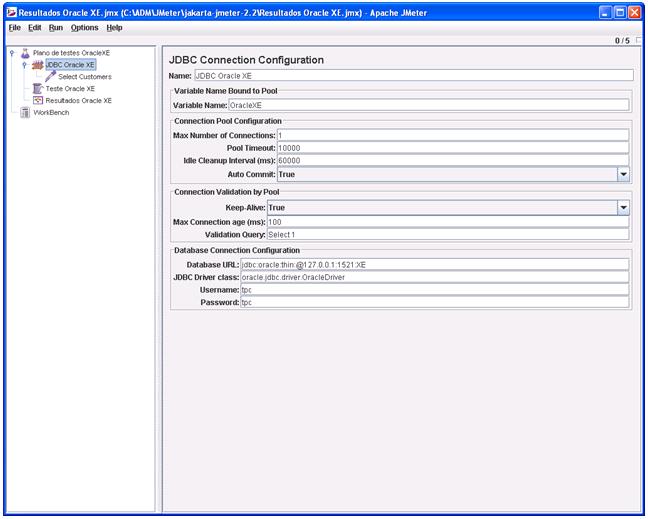Open the Run menu
Viewport: 648px width, 519px height.
(56, 27)
